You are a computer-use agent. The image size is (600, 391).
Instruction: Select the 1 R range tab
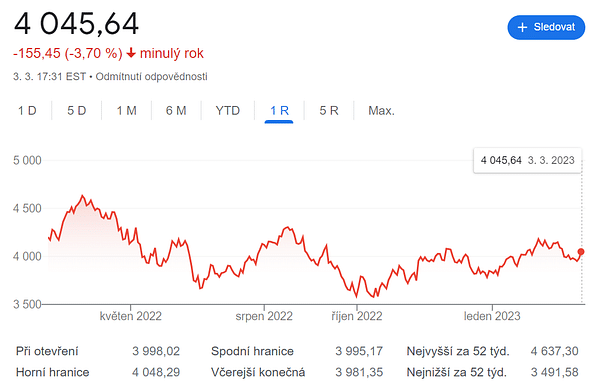click(279, 111)
